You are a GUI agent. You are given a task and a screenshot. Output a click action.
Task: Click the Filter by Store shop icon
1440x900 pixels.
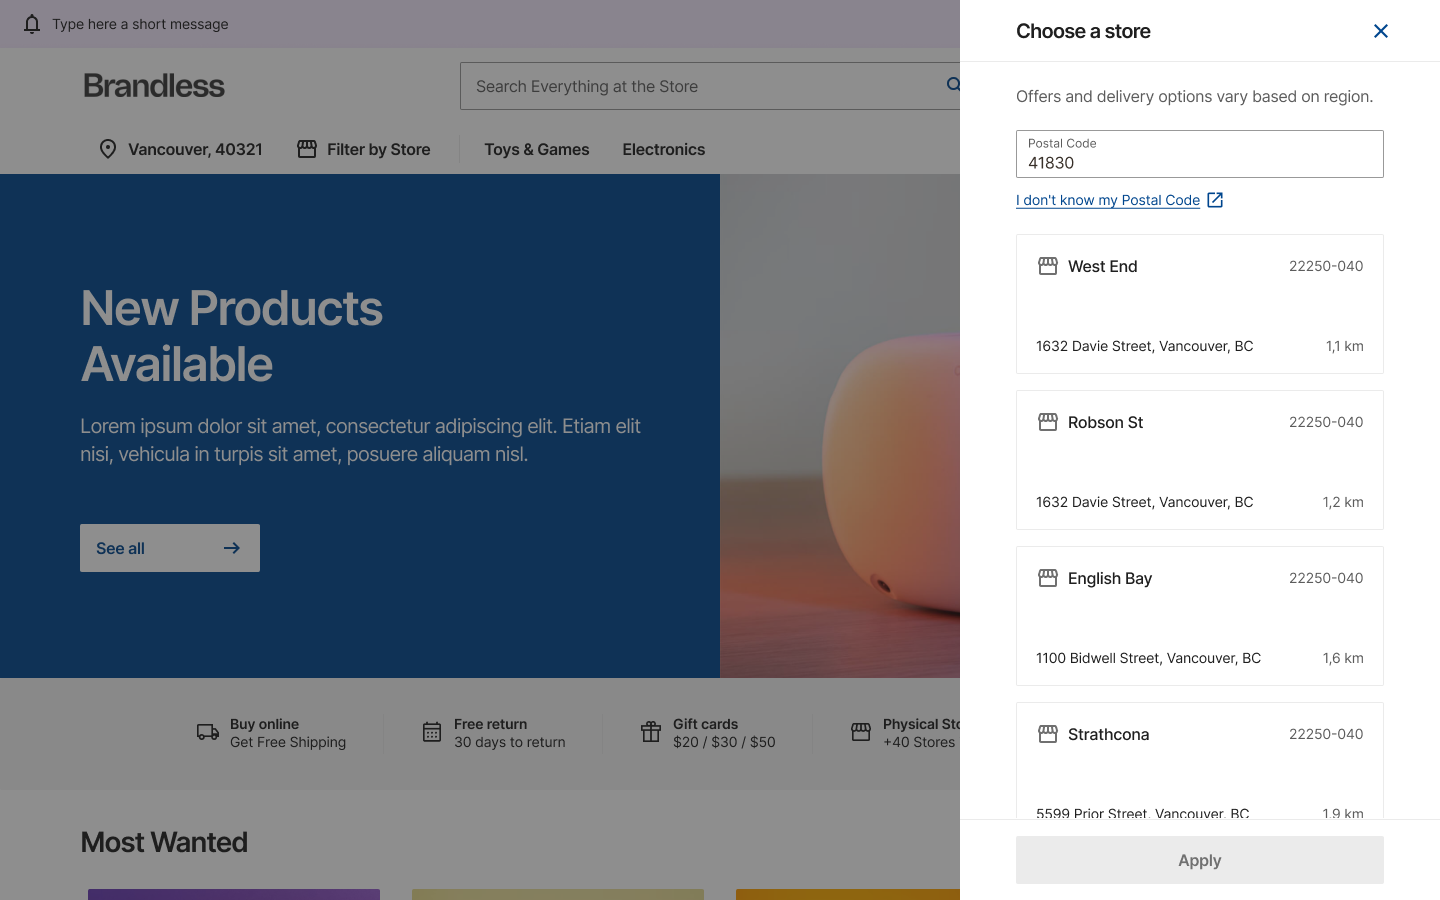[307, 149]
